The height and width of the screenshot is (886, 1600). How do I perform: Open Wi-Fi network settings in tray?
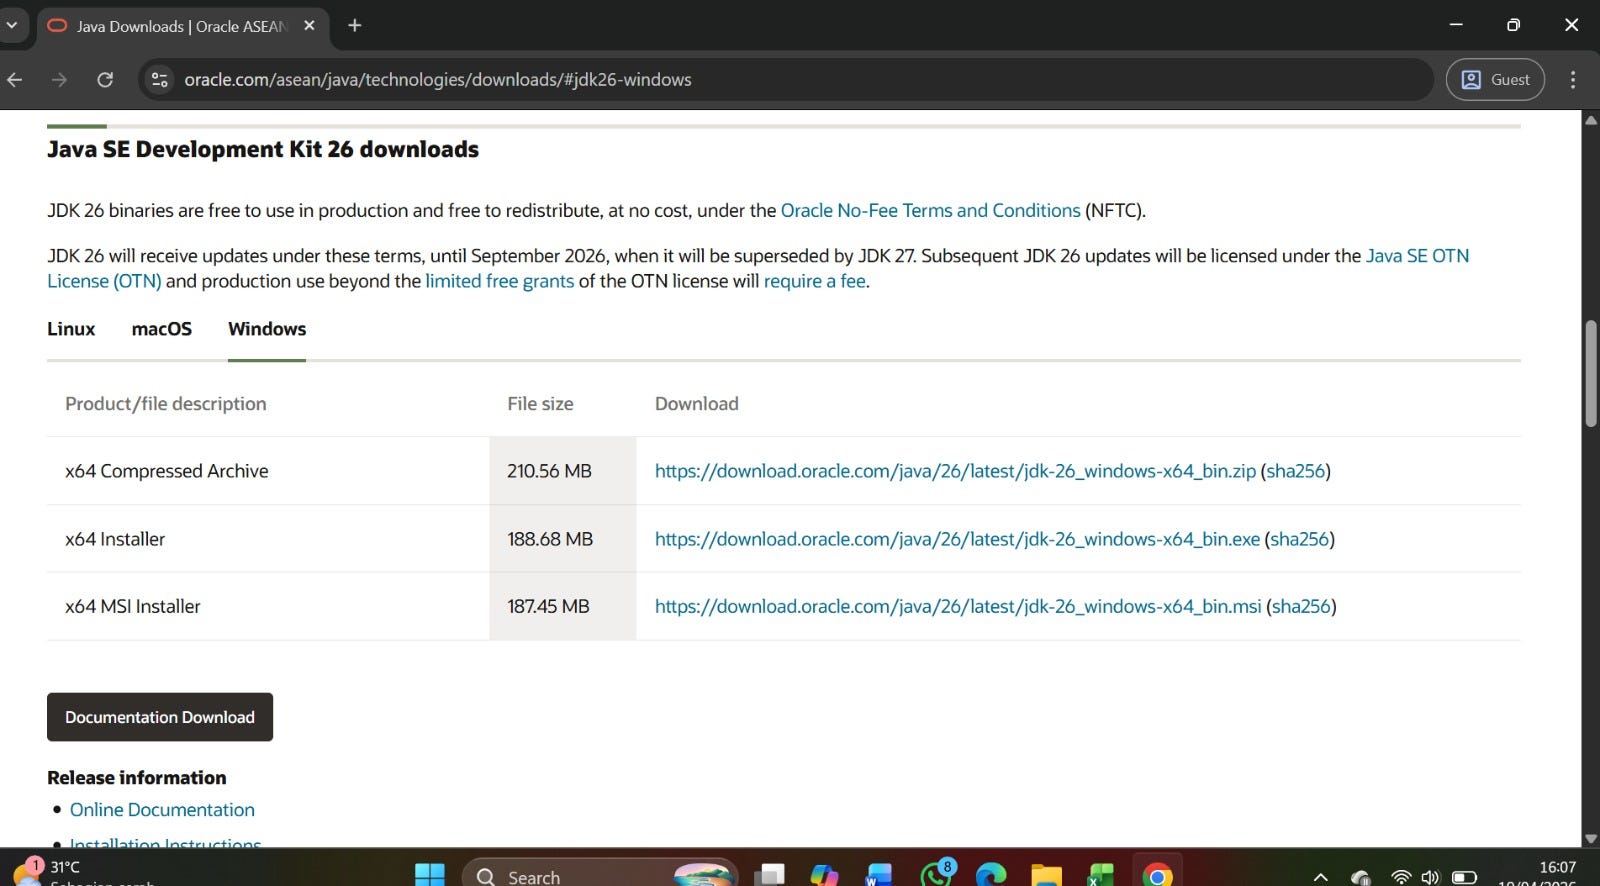click(x=1401, y=877)
